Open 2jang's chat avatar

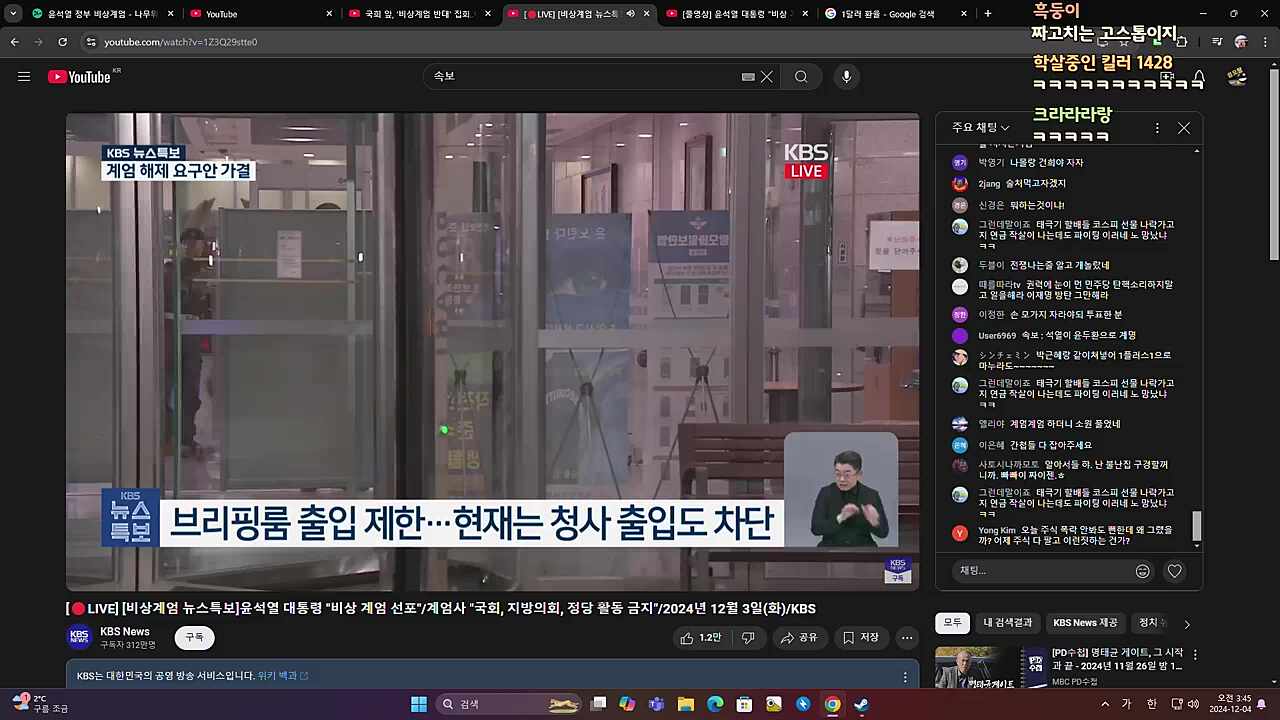[960, 184]
